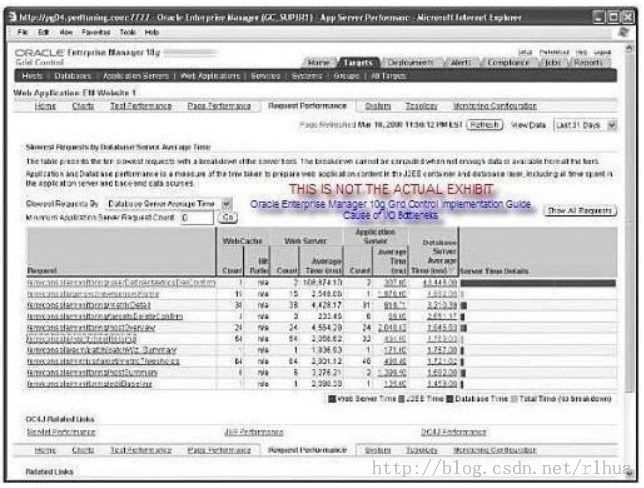
Task: Click the Database Time legend square
Action: click(x=450, y=398)
